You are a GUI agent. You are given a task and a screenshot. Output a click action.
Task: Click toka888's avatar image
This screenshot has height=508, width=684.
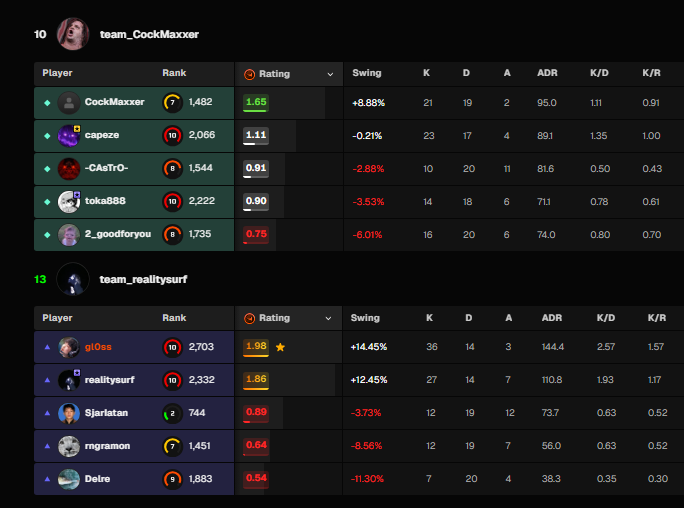coord(69,202)
